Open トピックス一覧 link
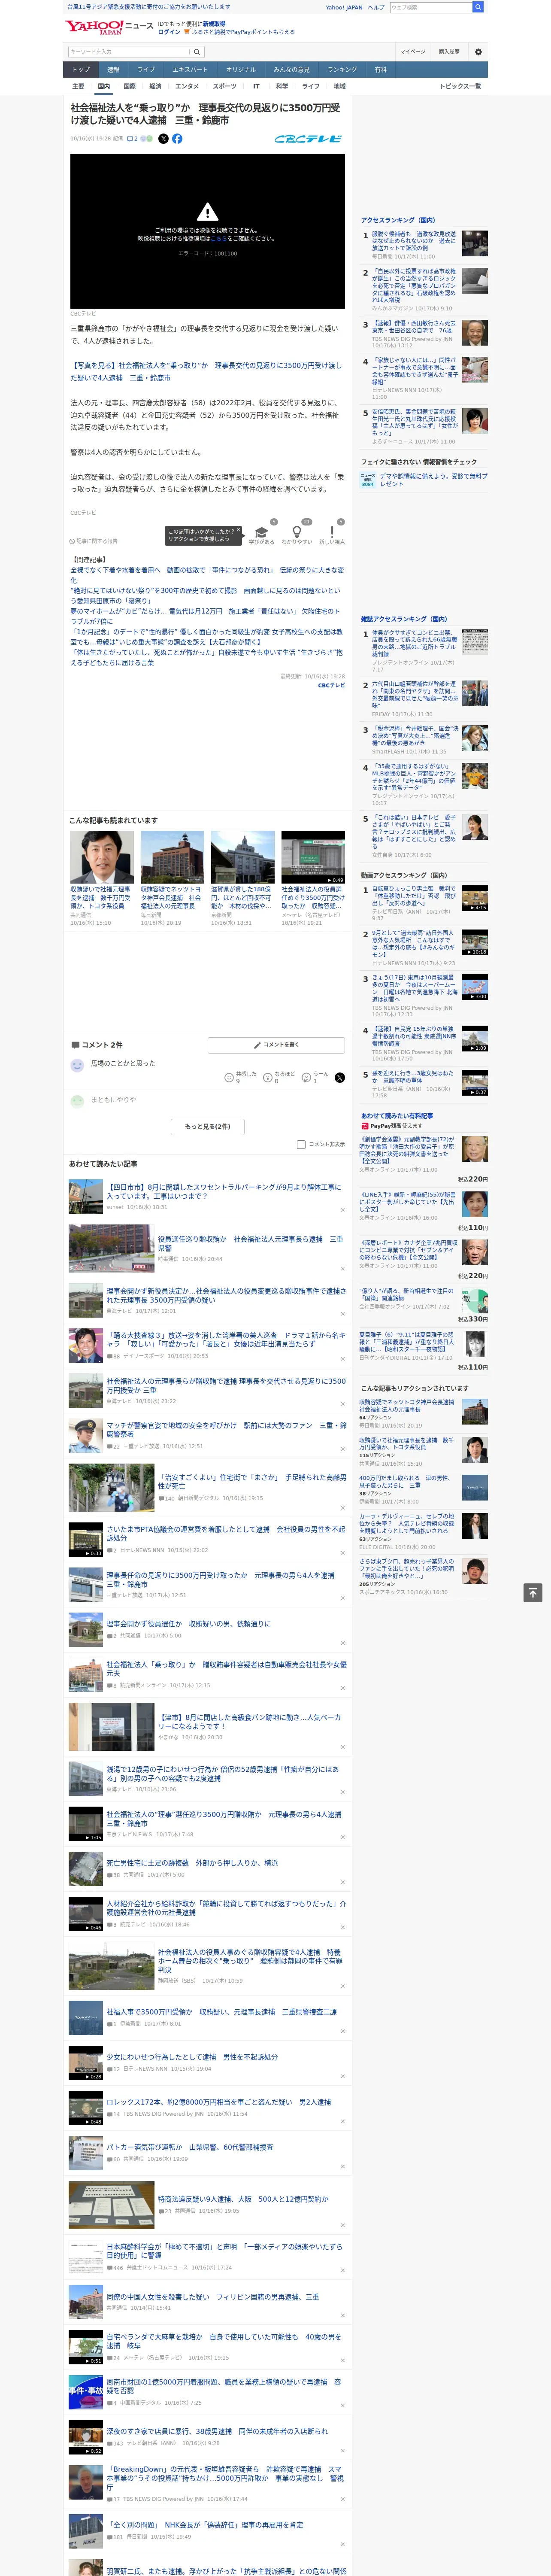 pos(460,86)
